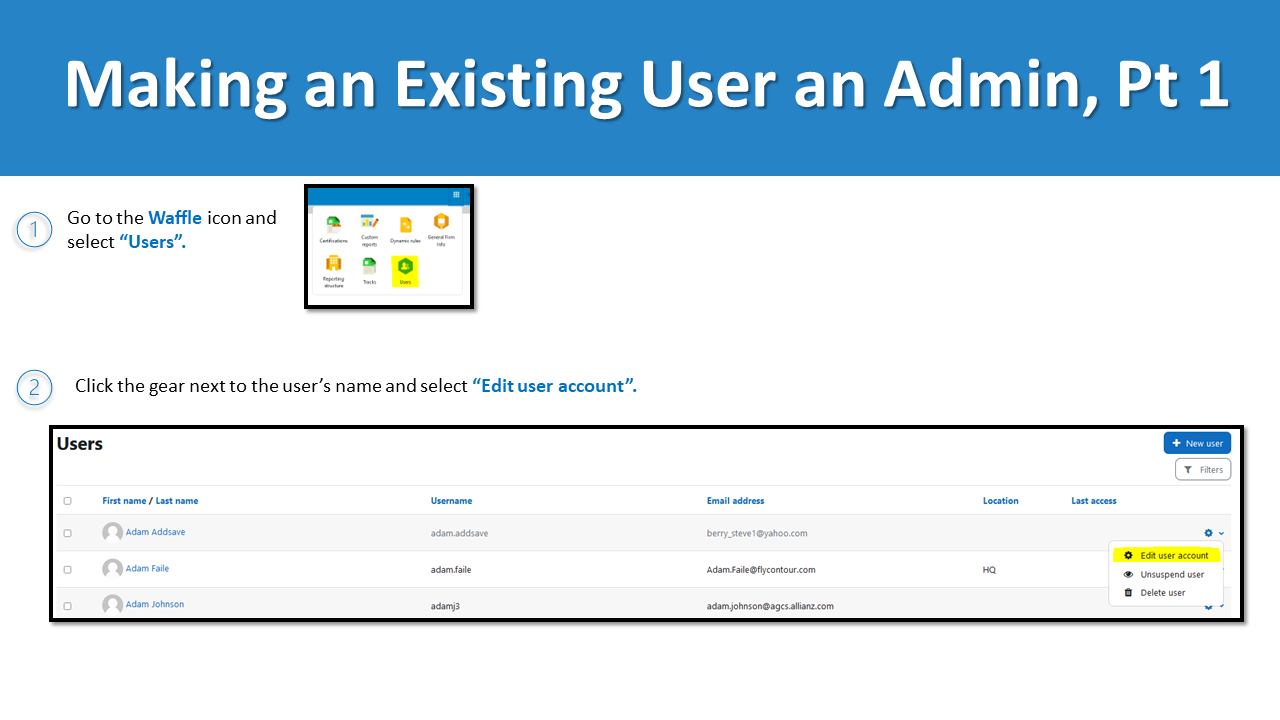The height and width of the screenshot is (720, 1280).
Task: Expand the action dropdown on Adam Faile's row
Action: (1222, 569)
